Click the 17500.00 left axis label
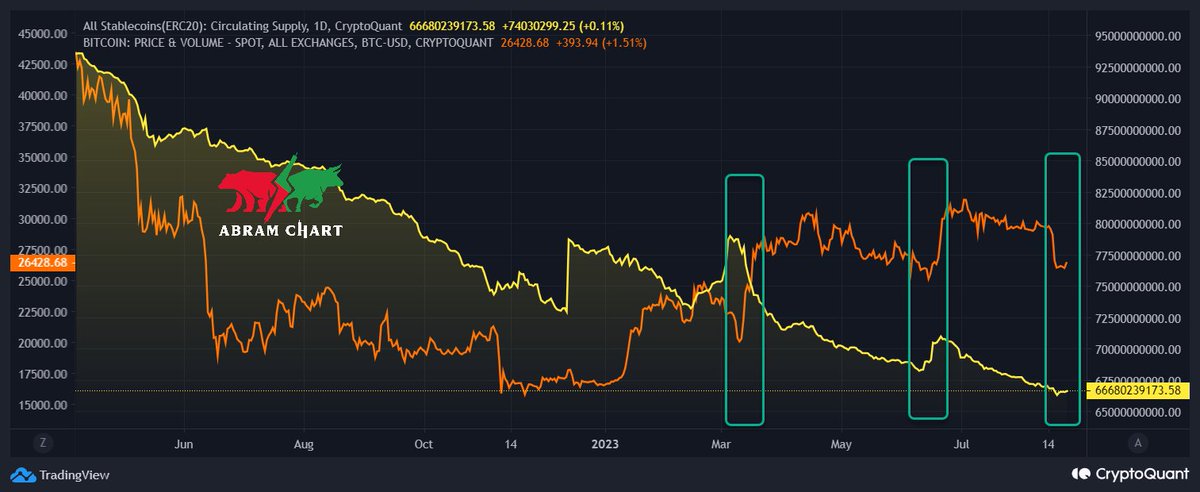This screenshot has width=1200, height=492. pyautogui.click(x=42, y=374)
